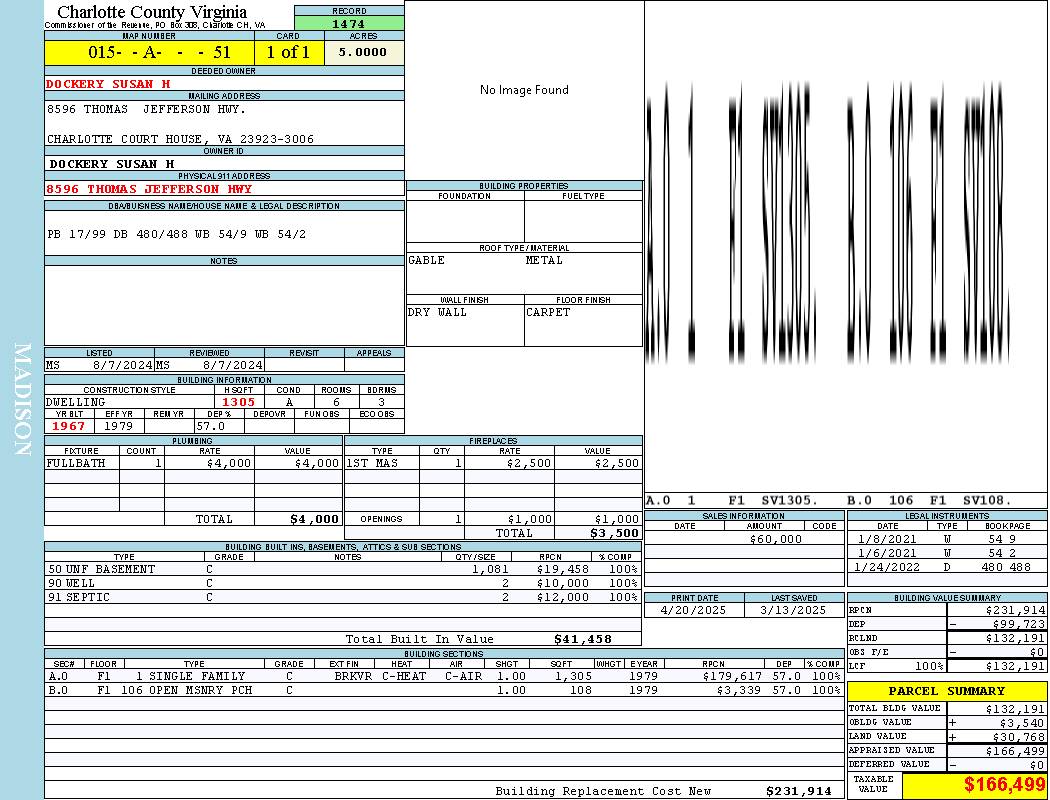Click record number 1474
This screenshot has height=800, width=1050.
349,23
